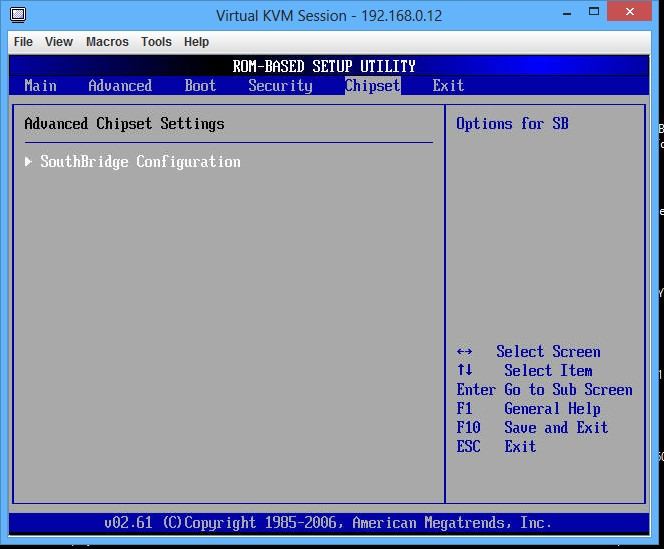Click the up-down arrows Select Item hint
The image size is (664, 549).
pos(525,371)
